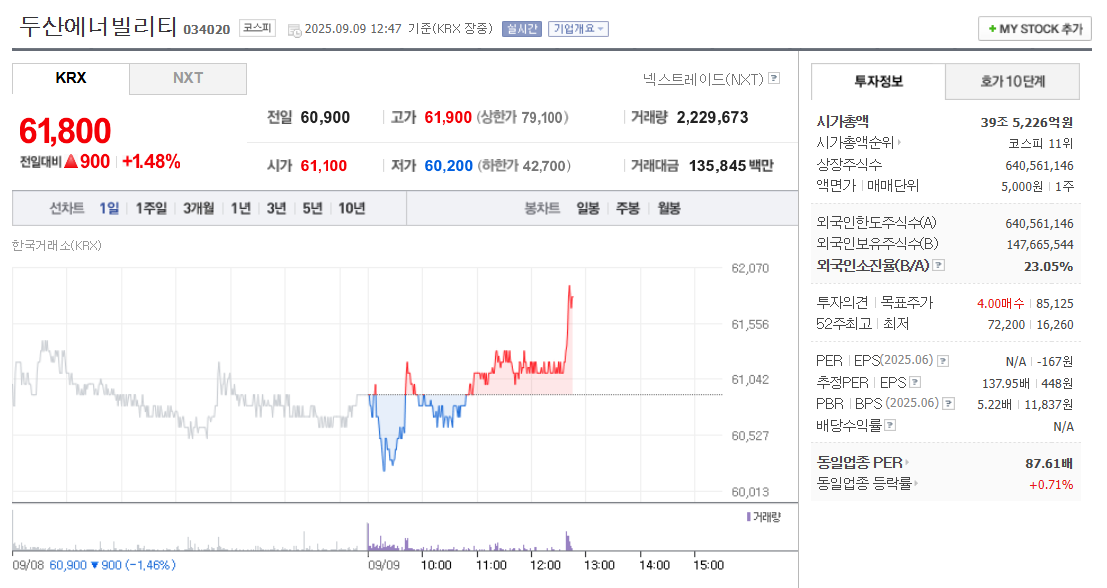Switch to the KRX tab
Viewport: 1107px width, 588px height.
[x=71, y=78]
